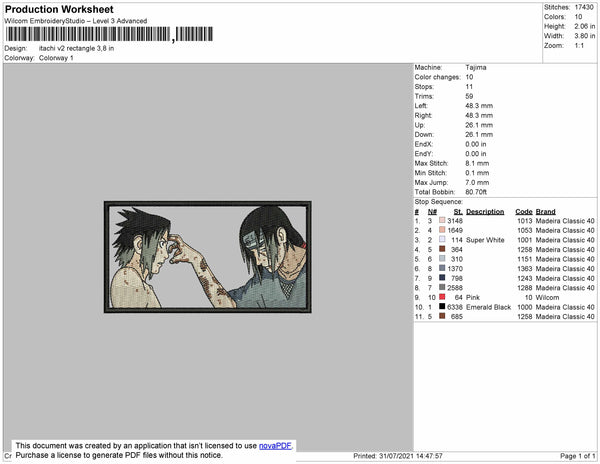Click the 'Description' column header
Screen dimensions: 600x464
(x=485, y=212)
